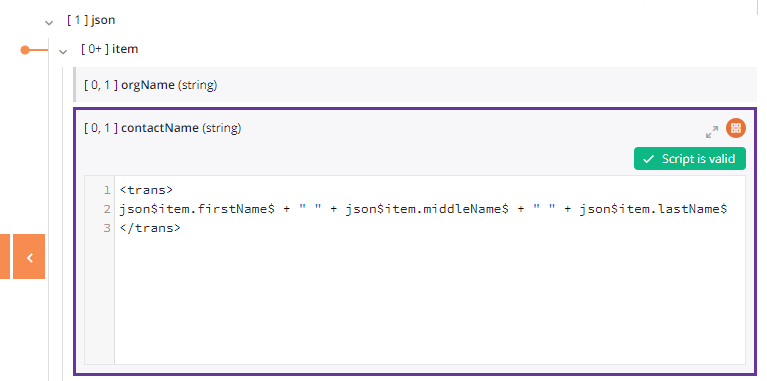
Task: Click json$item.firstName$ in the script
Action: pyautogui.click(x=197, y=209)
